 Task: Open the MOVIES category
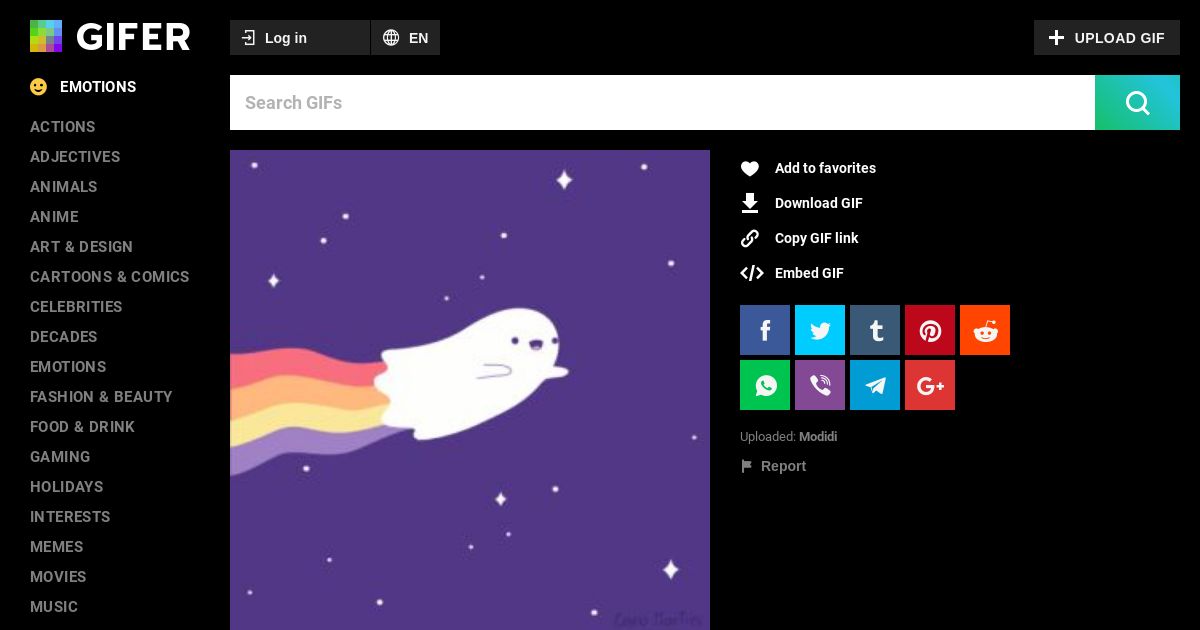click(58, 577)
